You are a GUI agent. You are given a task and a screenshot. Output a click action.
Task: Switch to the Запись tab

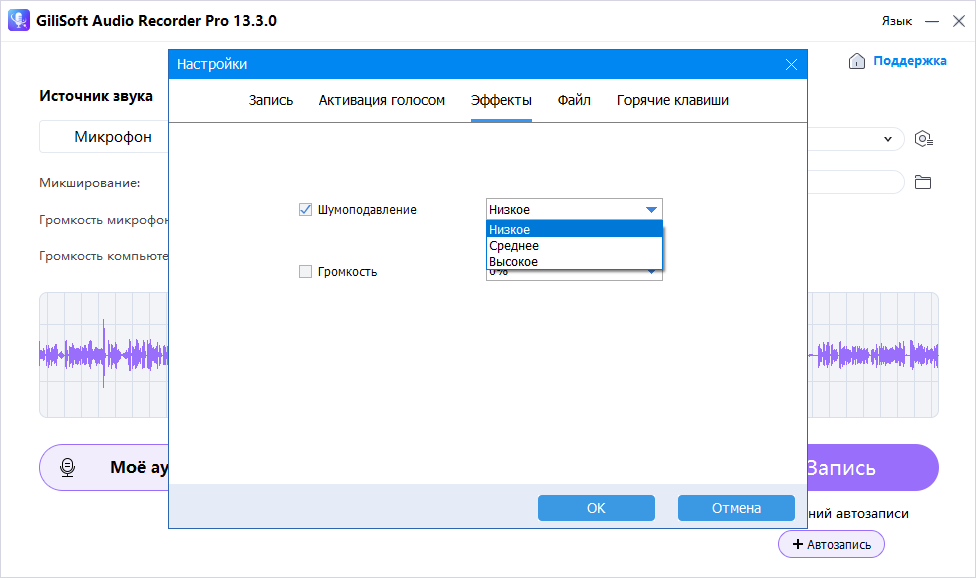tap(271, 100)
